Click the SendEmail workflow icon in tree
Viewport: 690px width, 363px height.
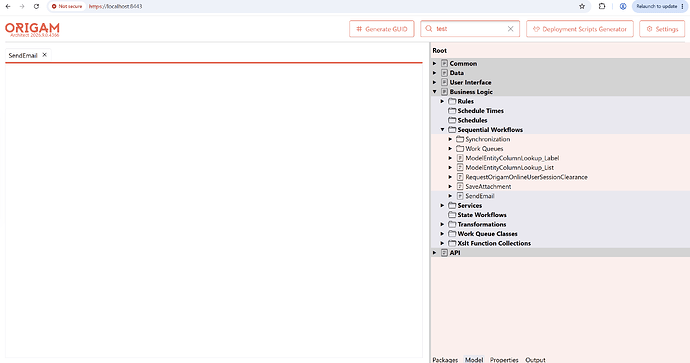pos(460,196)
